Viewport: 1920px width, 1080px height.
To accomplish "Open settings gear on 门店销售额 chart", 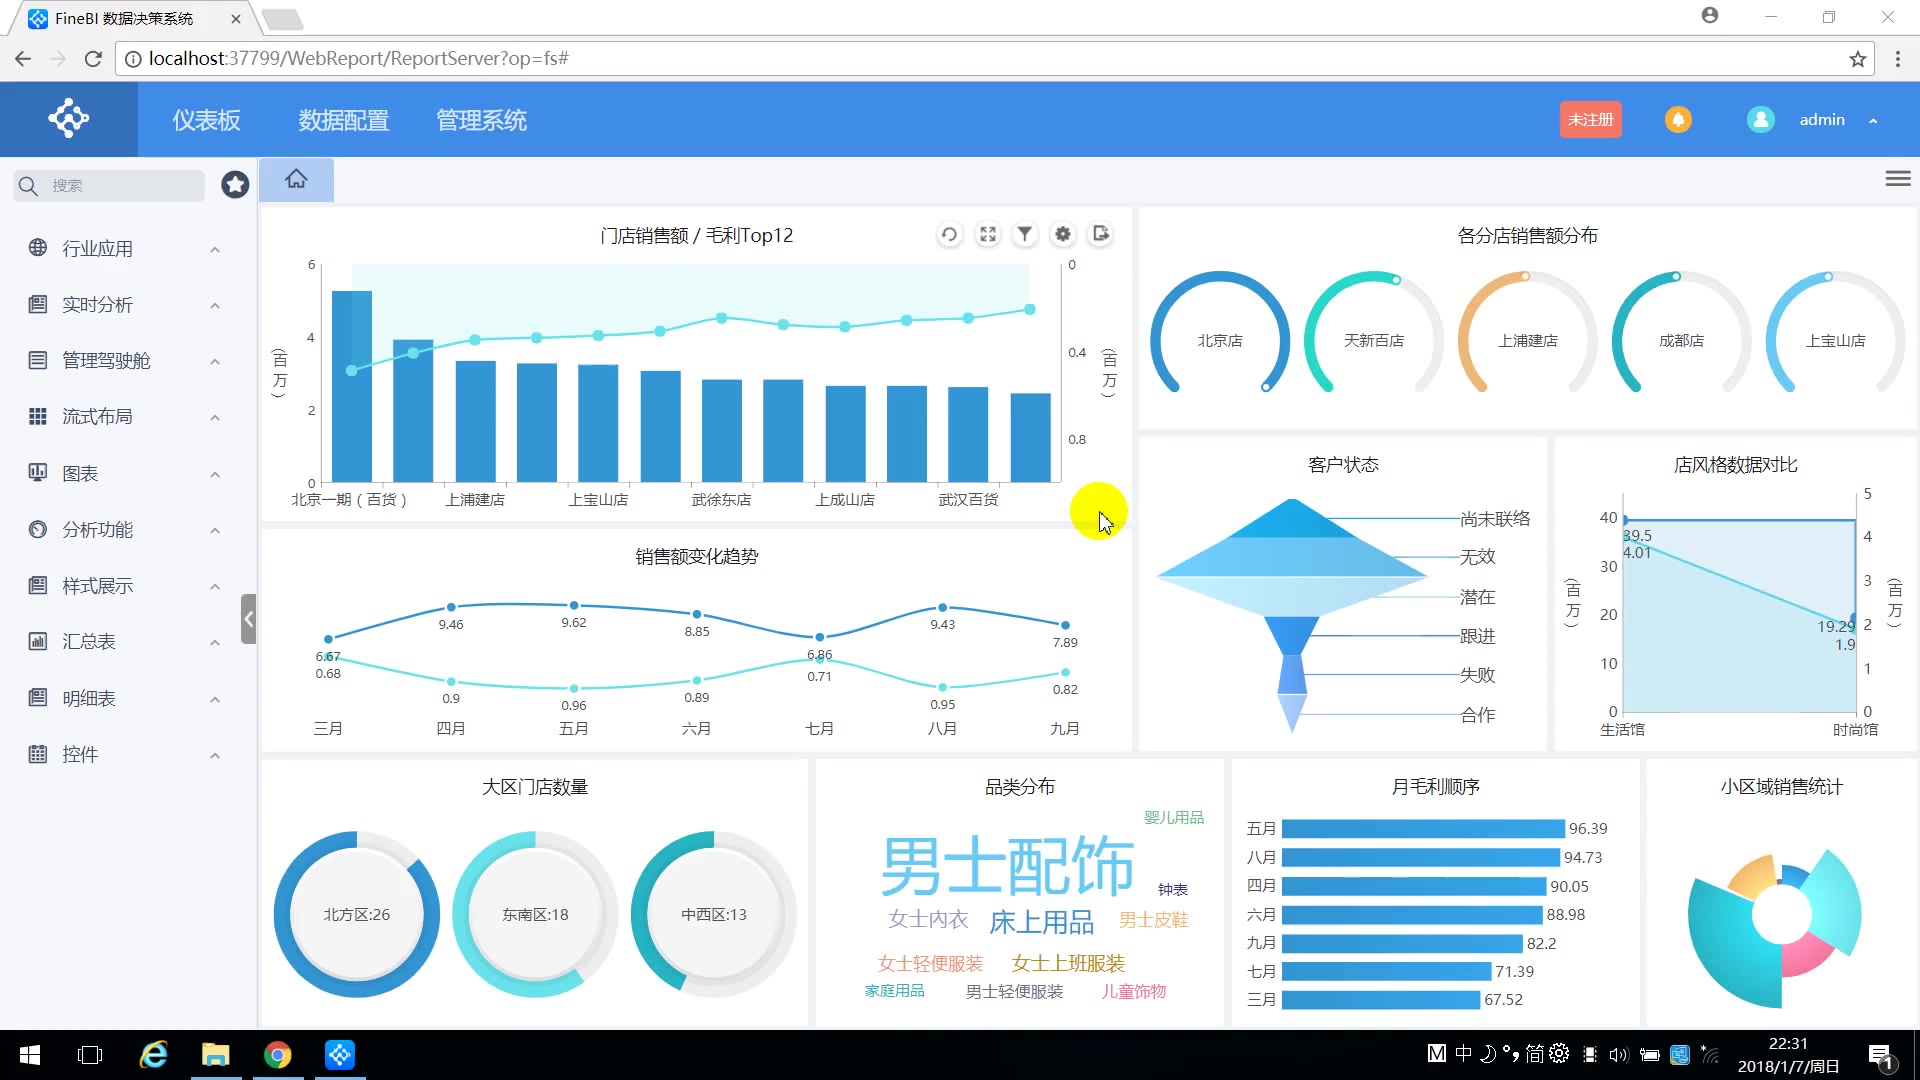I will [1063, 234].
